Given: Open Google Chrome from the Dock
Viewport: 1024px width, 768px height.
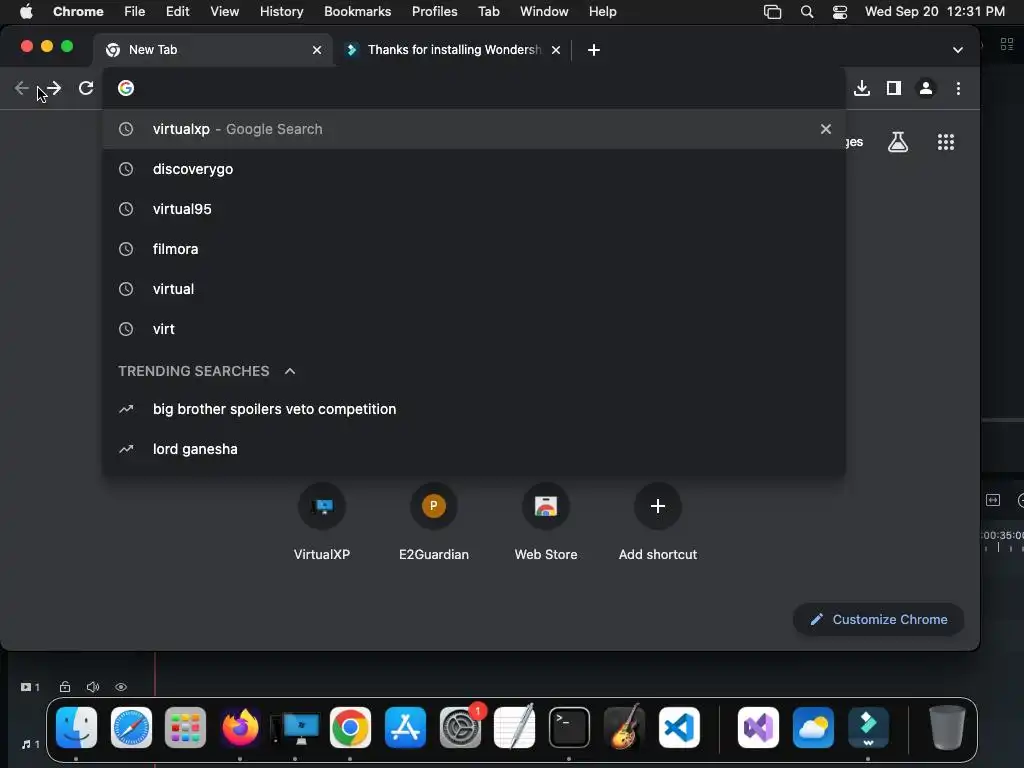Looking at the screenshot, I should point(350,728).
